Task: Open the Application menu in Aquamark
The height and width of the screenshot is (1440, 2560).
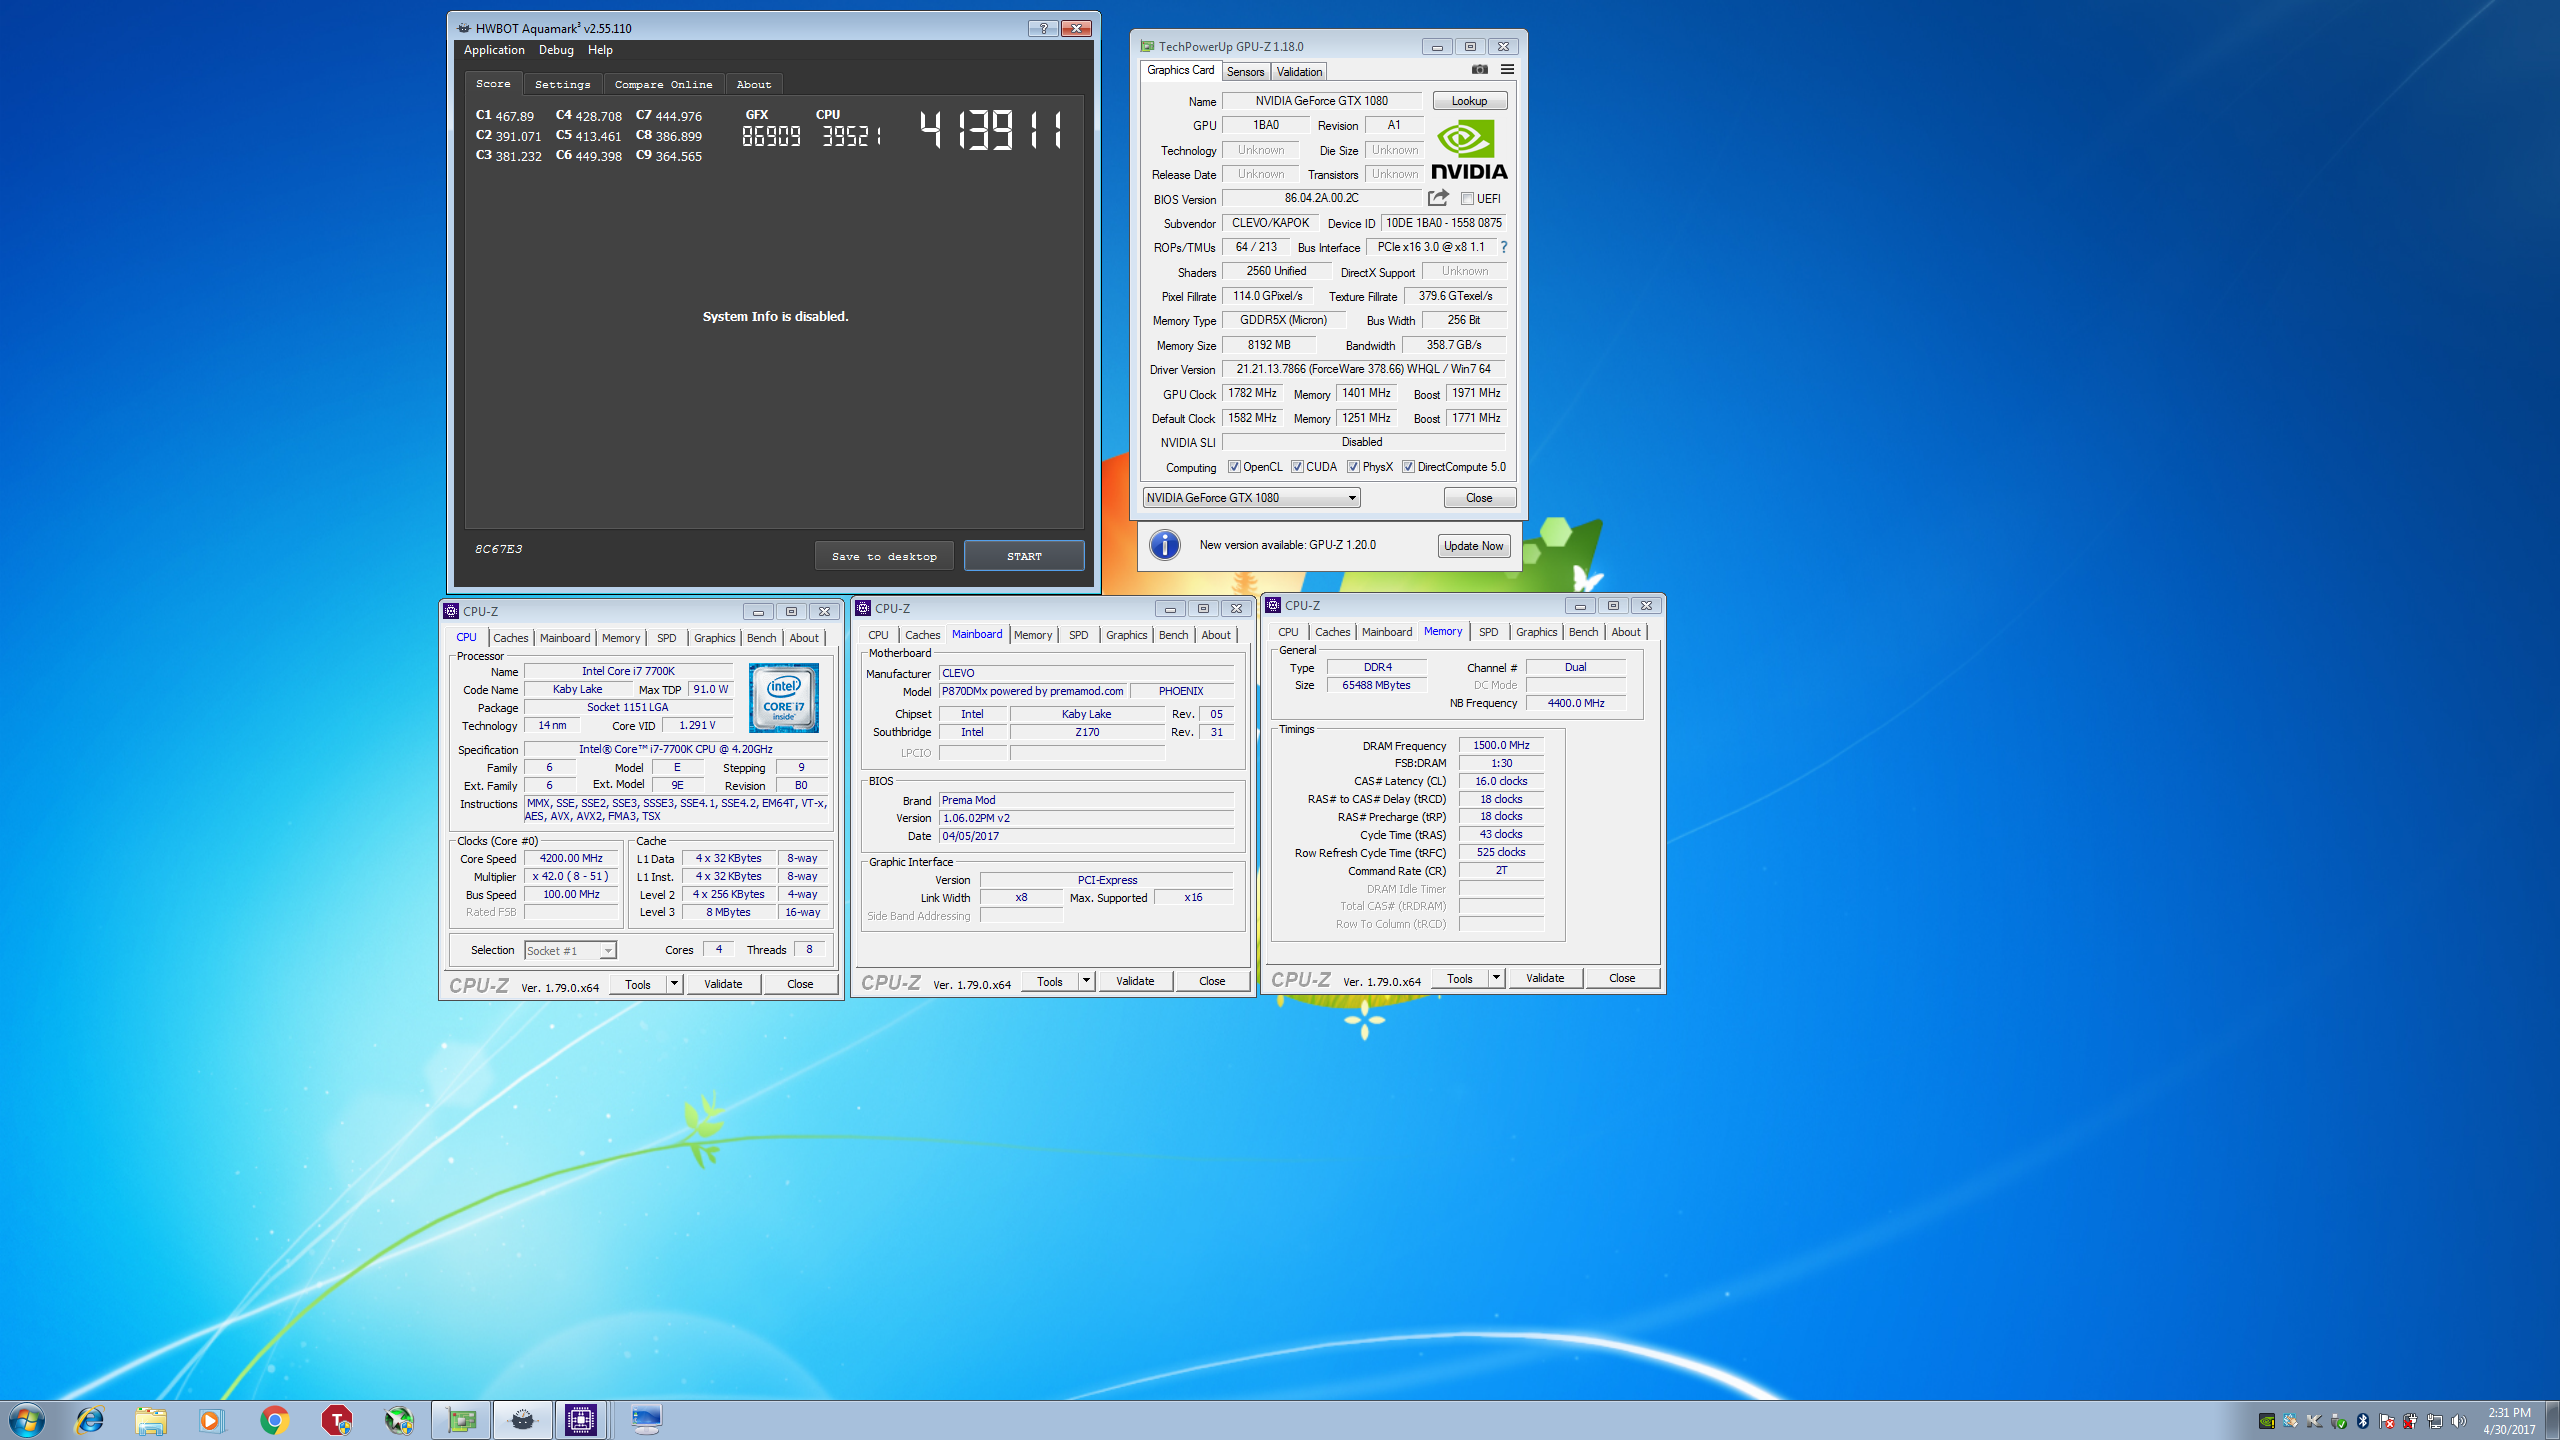Action: [x=494, y=50]
